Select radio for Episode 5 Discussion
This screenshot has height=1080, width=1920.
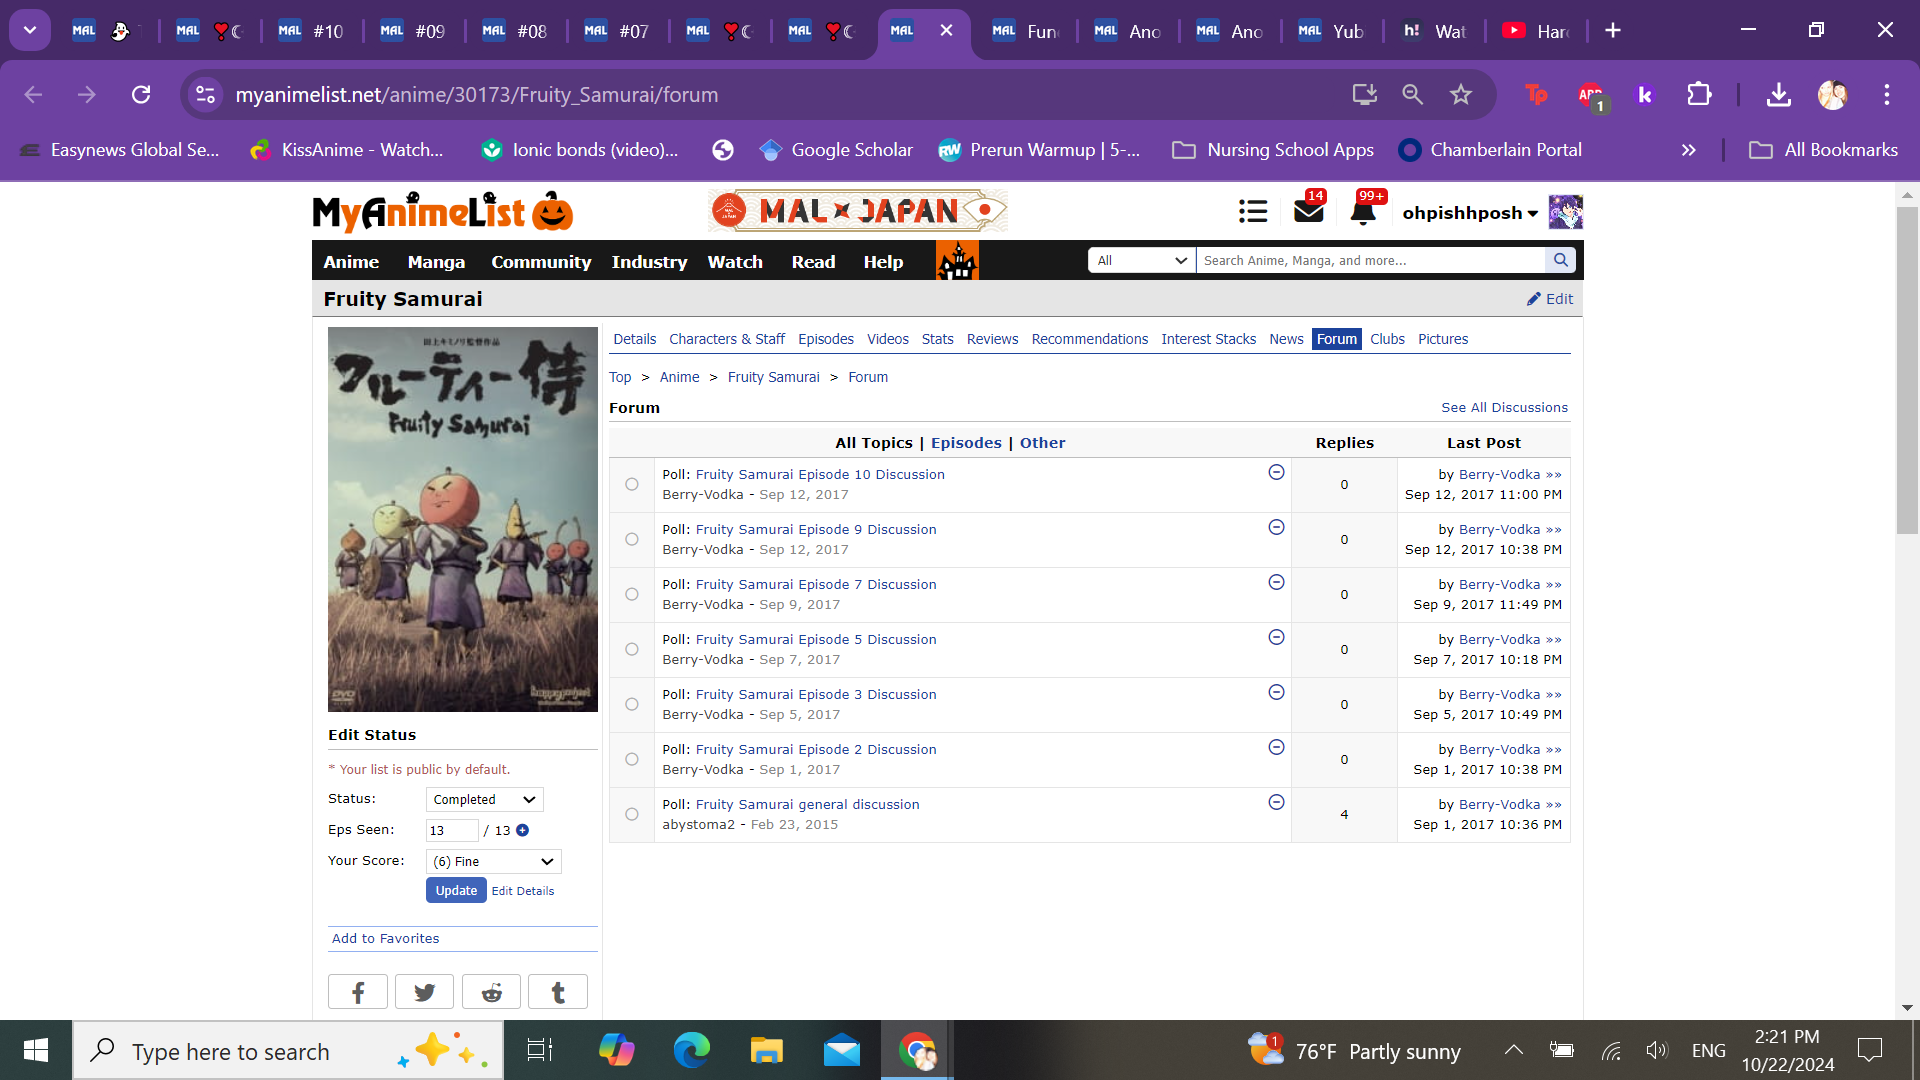coord(631,649)
